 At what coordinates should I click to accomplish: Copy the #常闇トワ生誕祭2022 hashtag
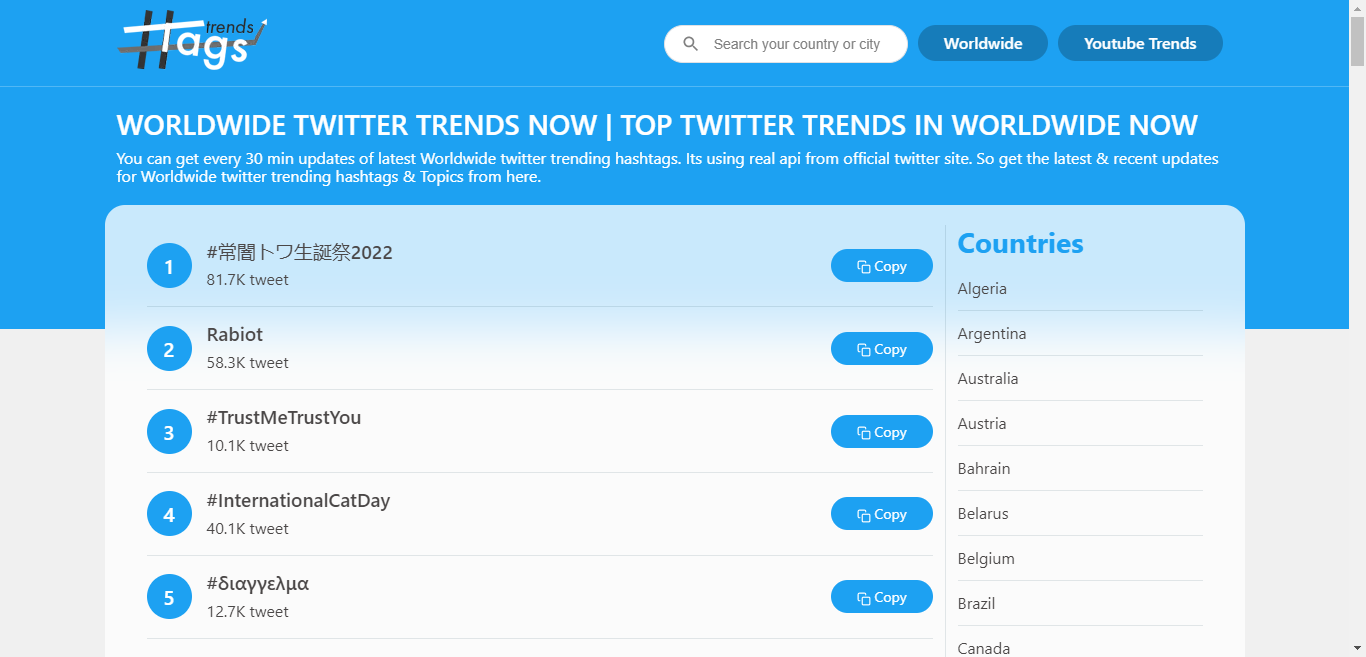point(881,265)
